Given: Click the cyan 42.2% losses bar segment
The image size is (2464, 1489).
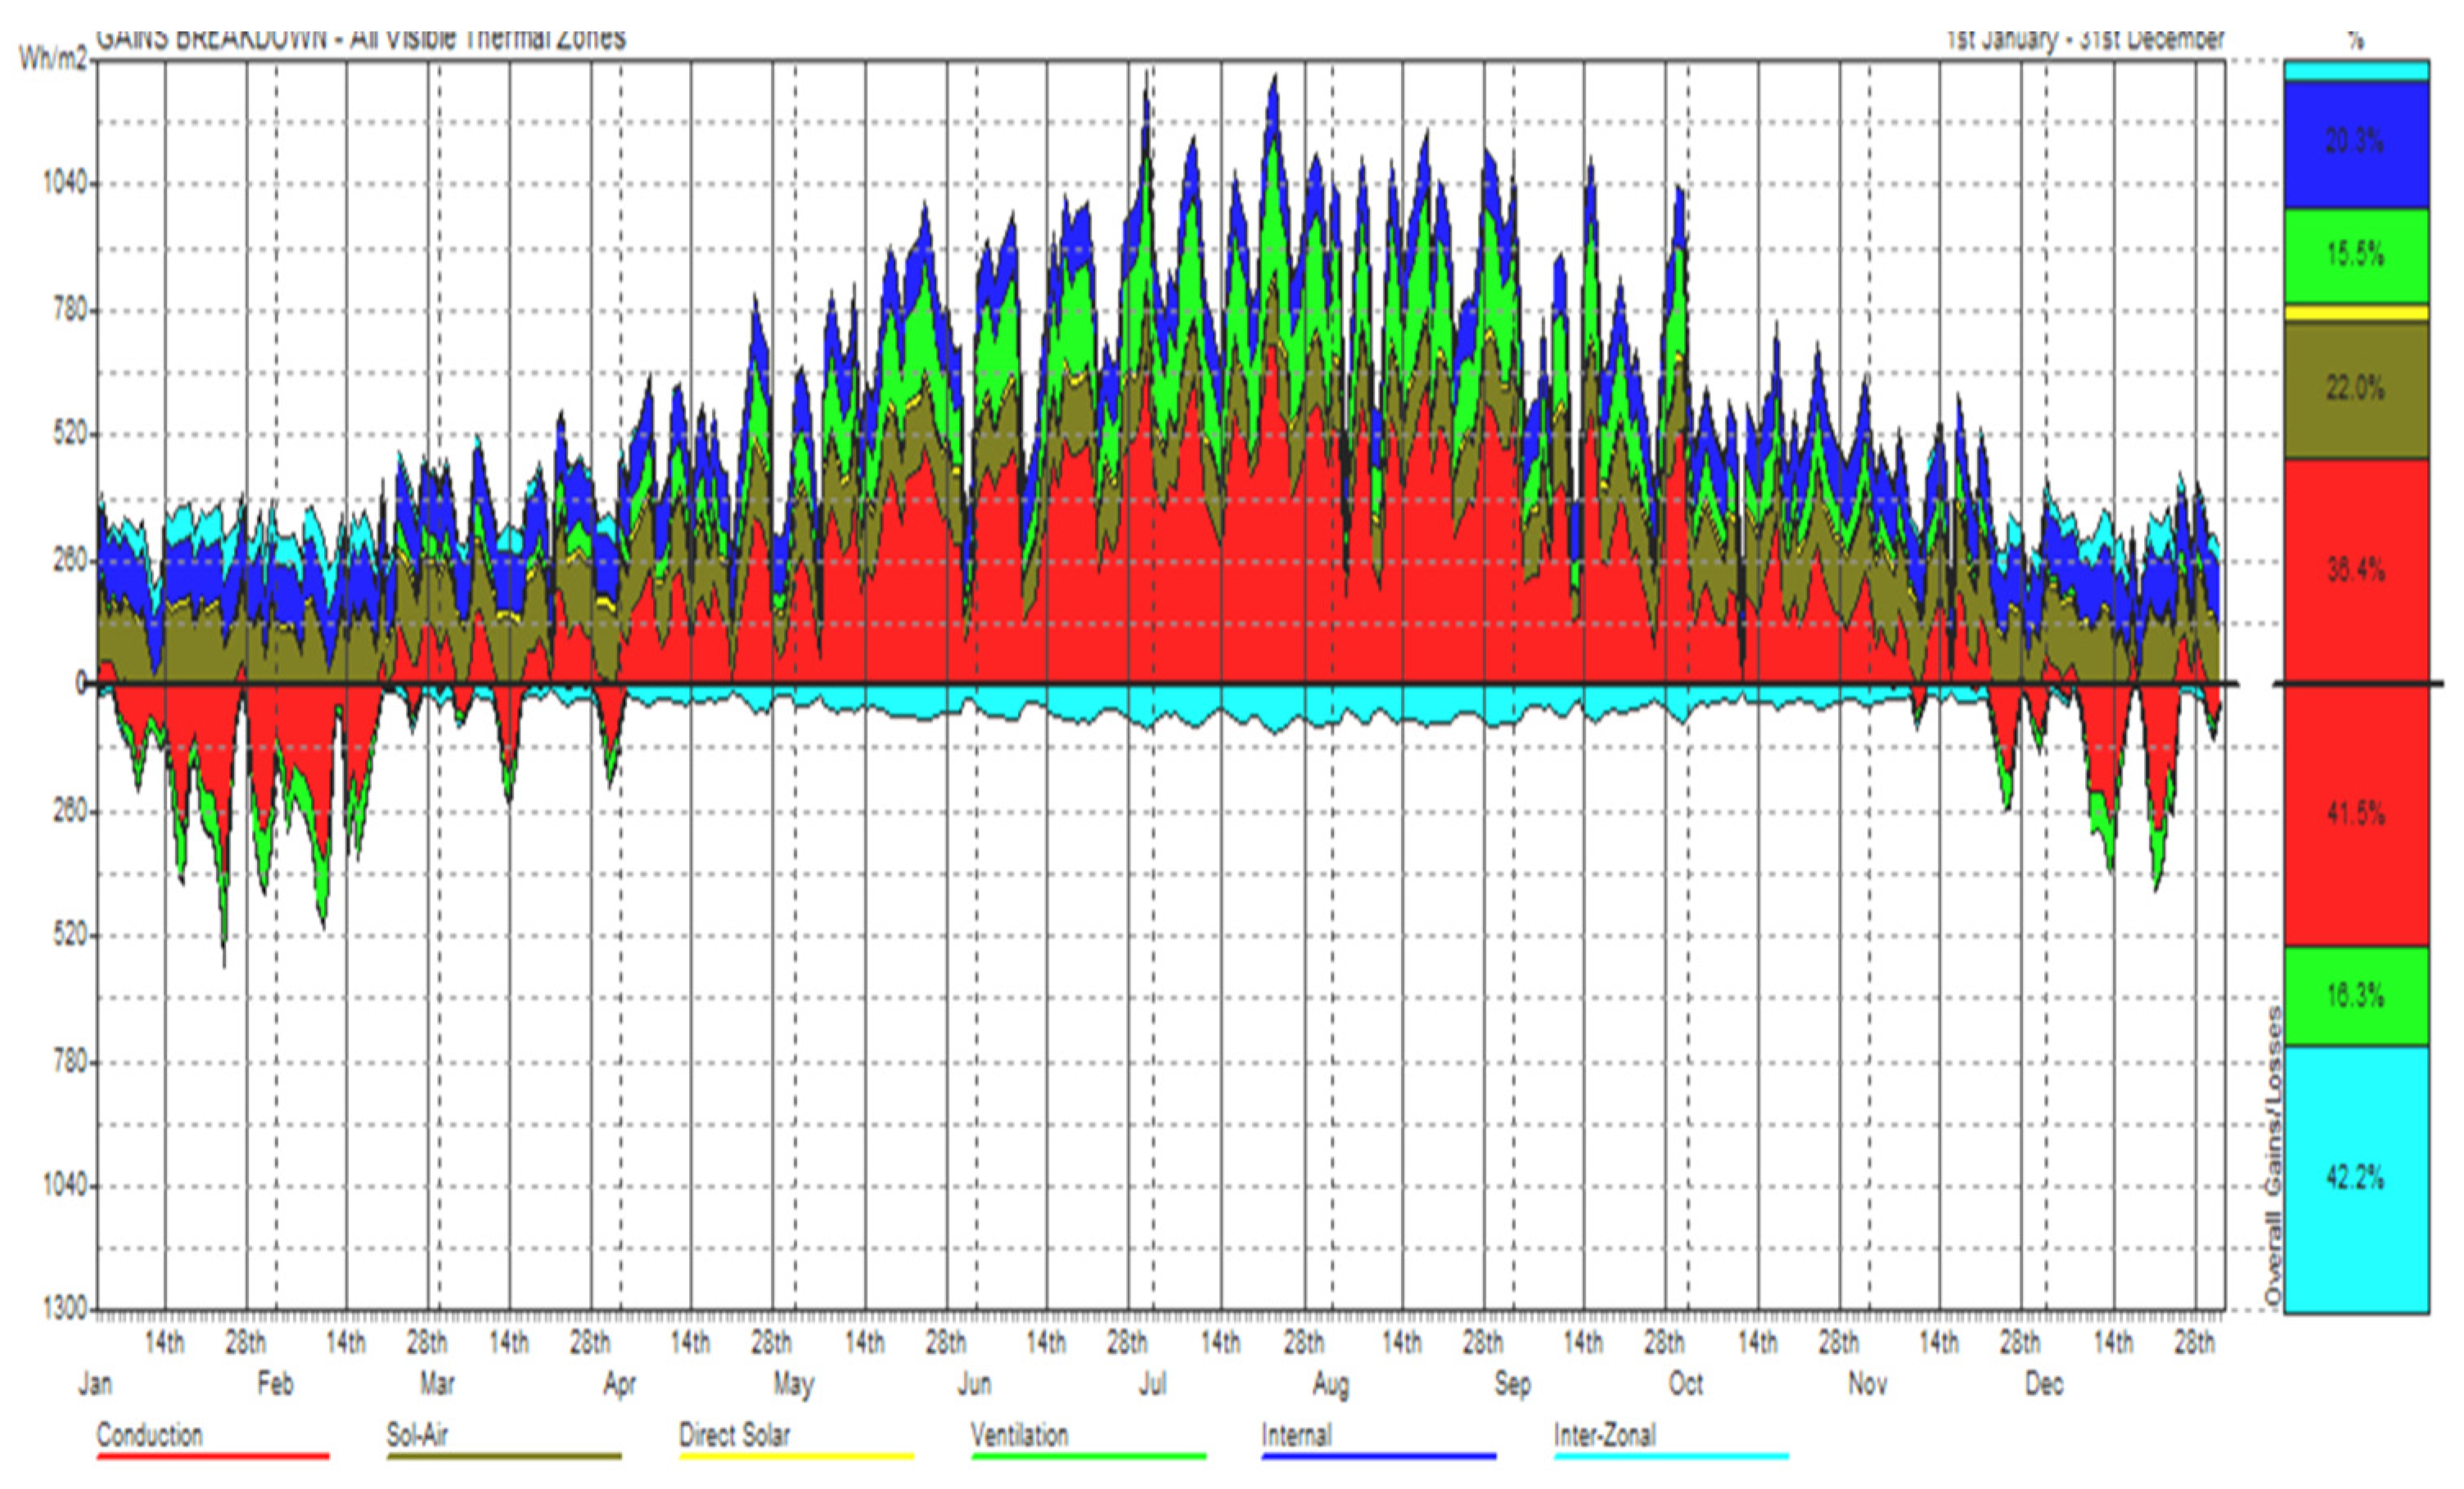Looking at the screenshot, I should click(2356, 1178).
